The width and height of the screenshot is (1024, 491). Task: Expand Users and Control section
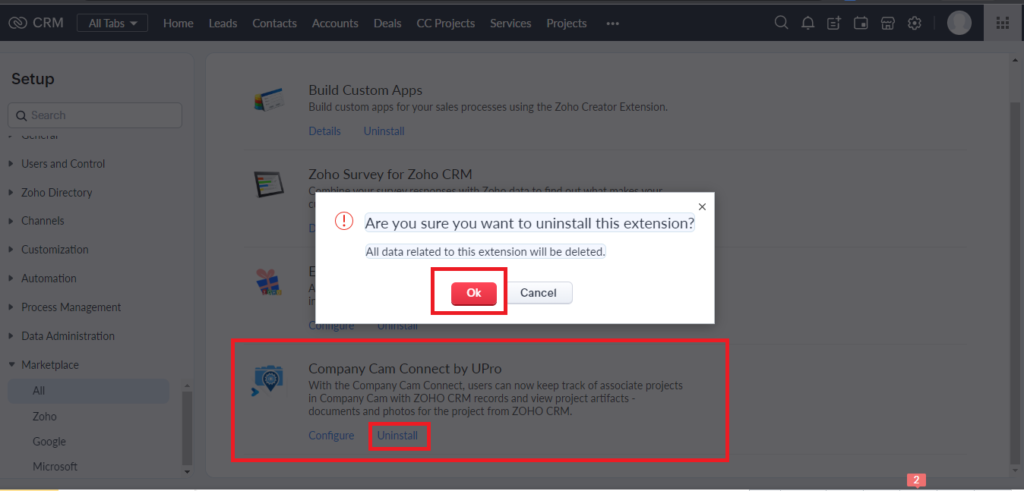(x=63, y=164)
